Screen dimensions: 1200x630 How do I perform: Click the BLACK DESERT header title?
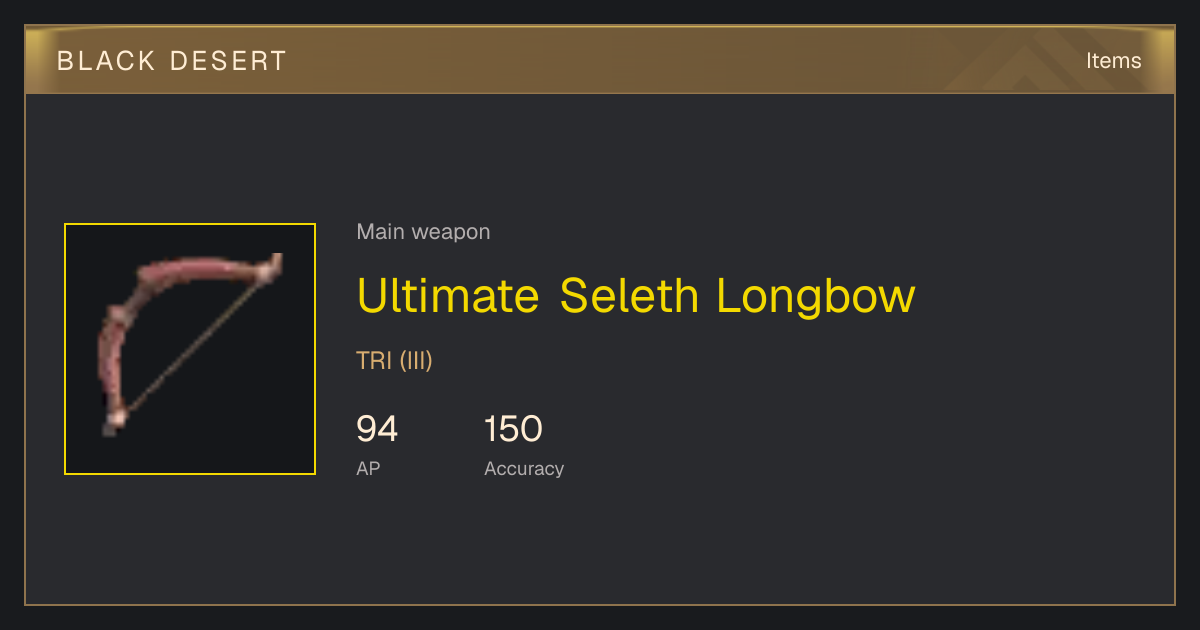172,61
